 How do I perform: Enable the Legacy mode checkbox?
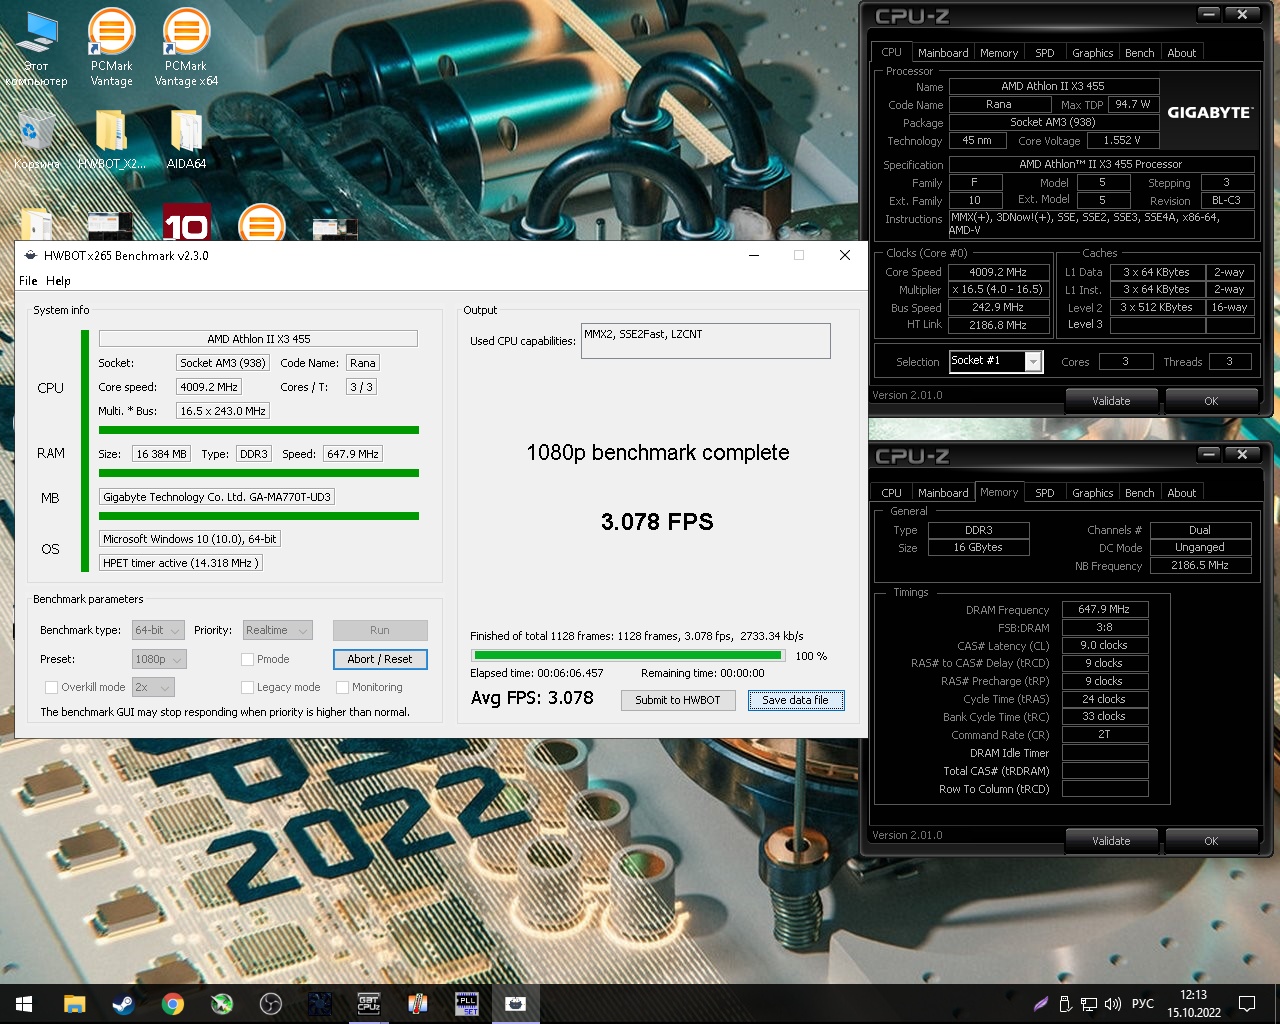pyautogui.click(x=247, y=687)
